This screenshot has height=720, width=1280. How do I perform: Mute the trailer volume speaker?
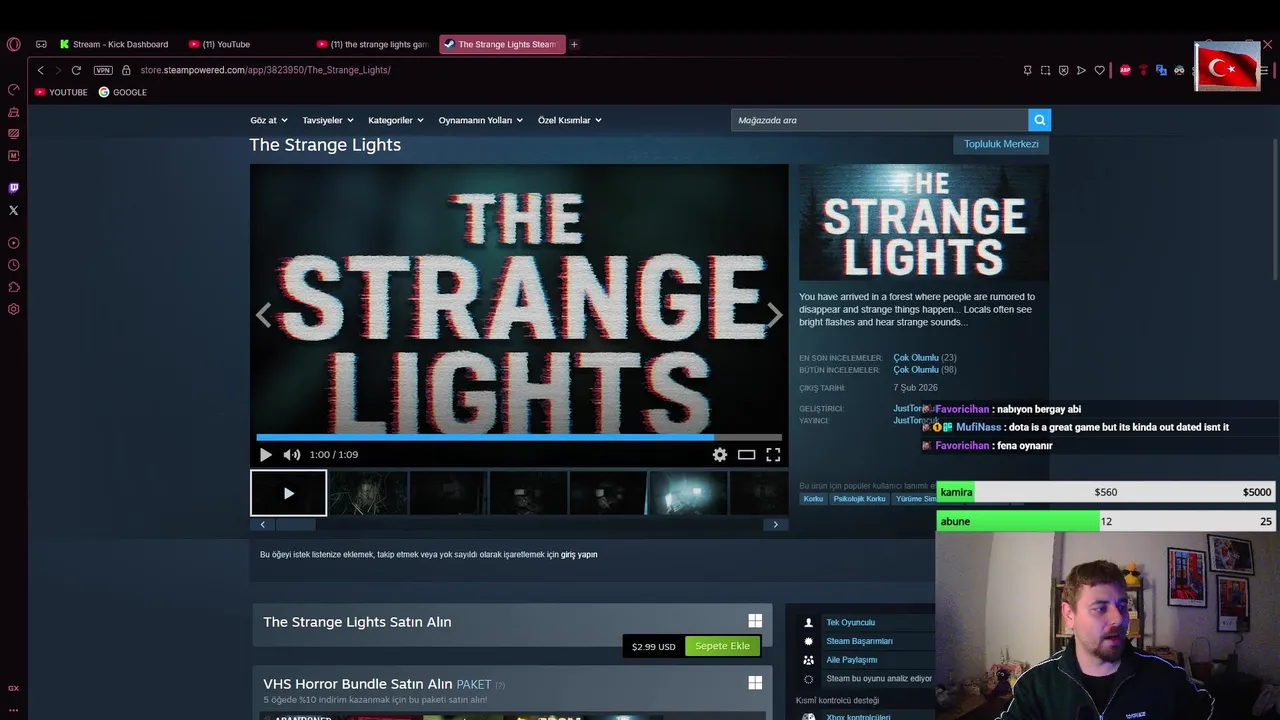tap(291, 454)
